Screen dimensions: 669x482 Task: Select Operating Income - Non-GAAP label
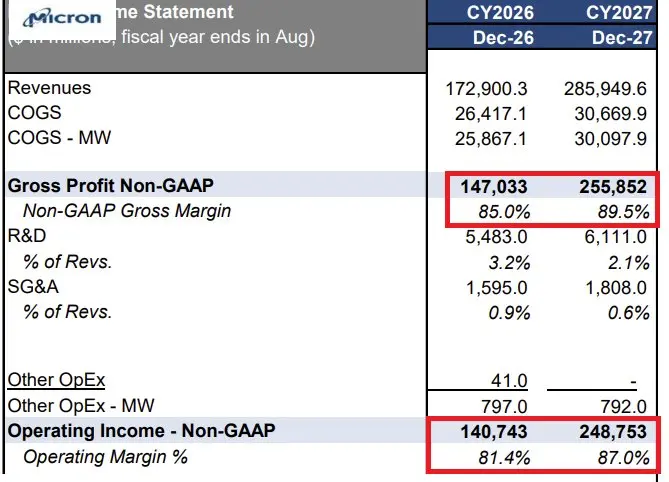click(x=141, y=431)
